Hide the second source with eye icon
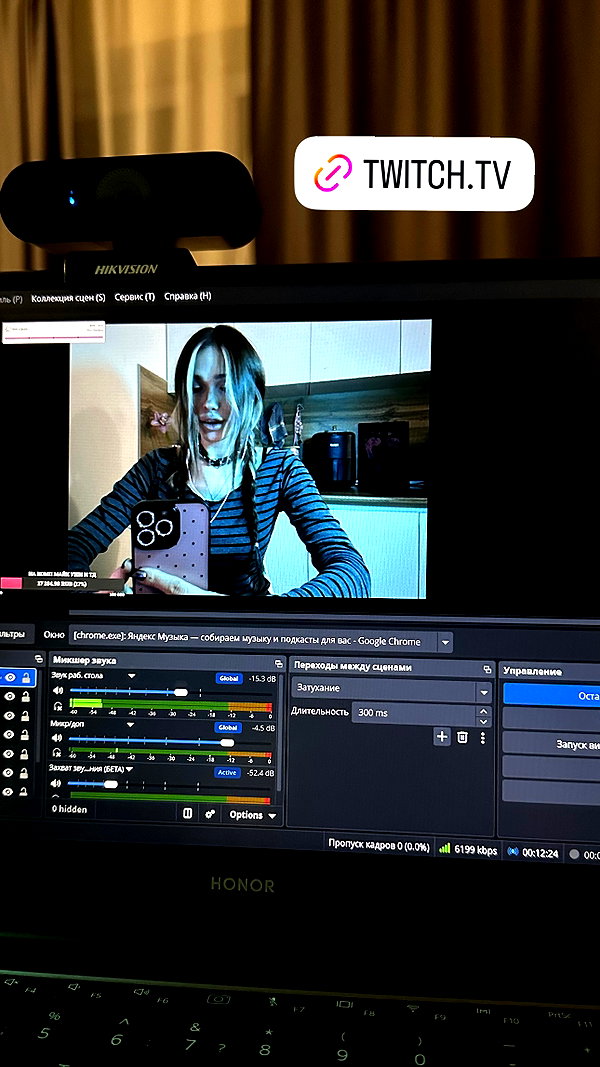Image resolution: width=600 pixels, height=1067 pixels. 10,696
